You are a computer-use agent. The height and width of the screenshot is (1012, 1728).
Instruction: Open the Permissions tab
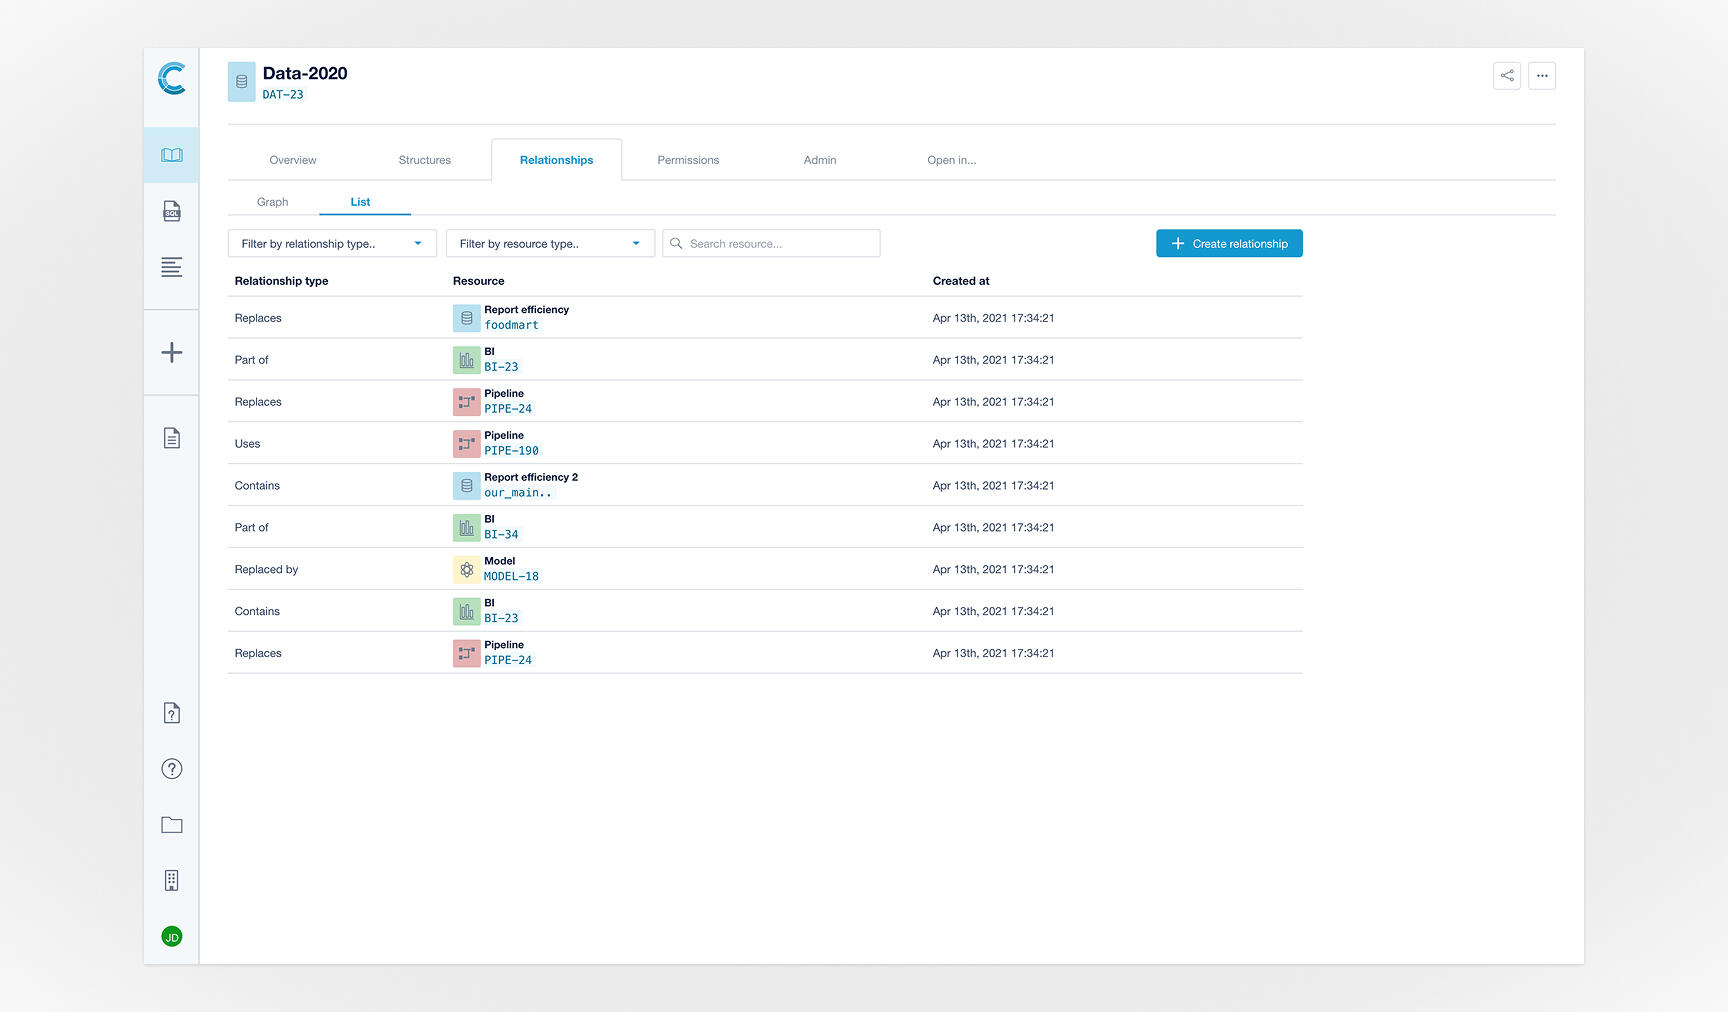(x=688, y=160)
